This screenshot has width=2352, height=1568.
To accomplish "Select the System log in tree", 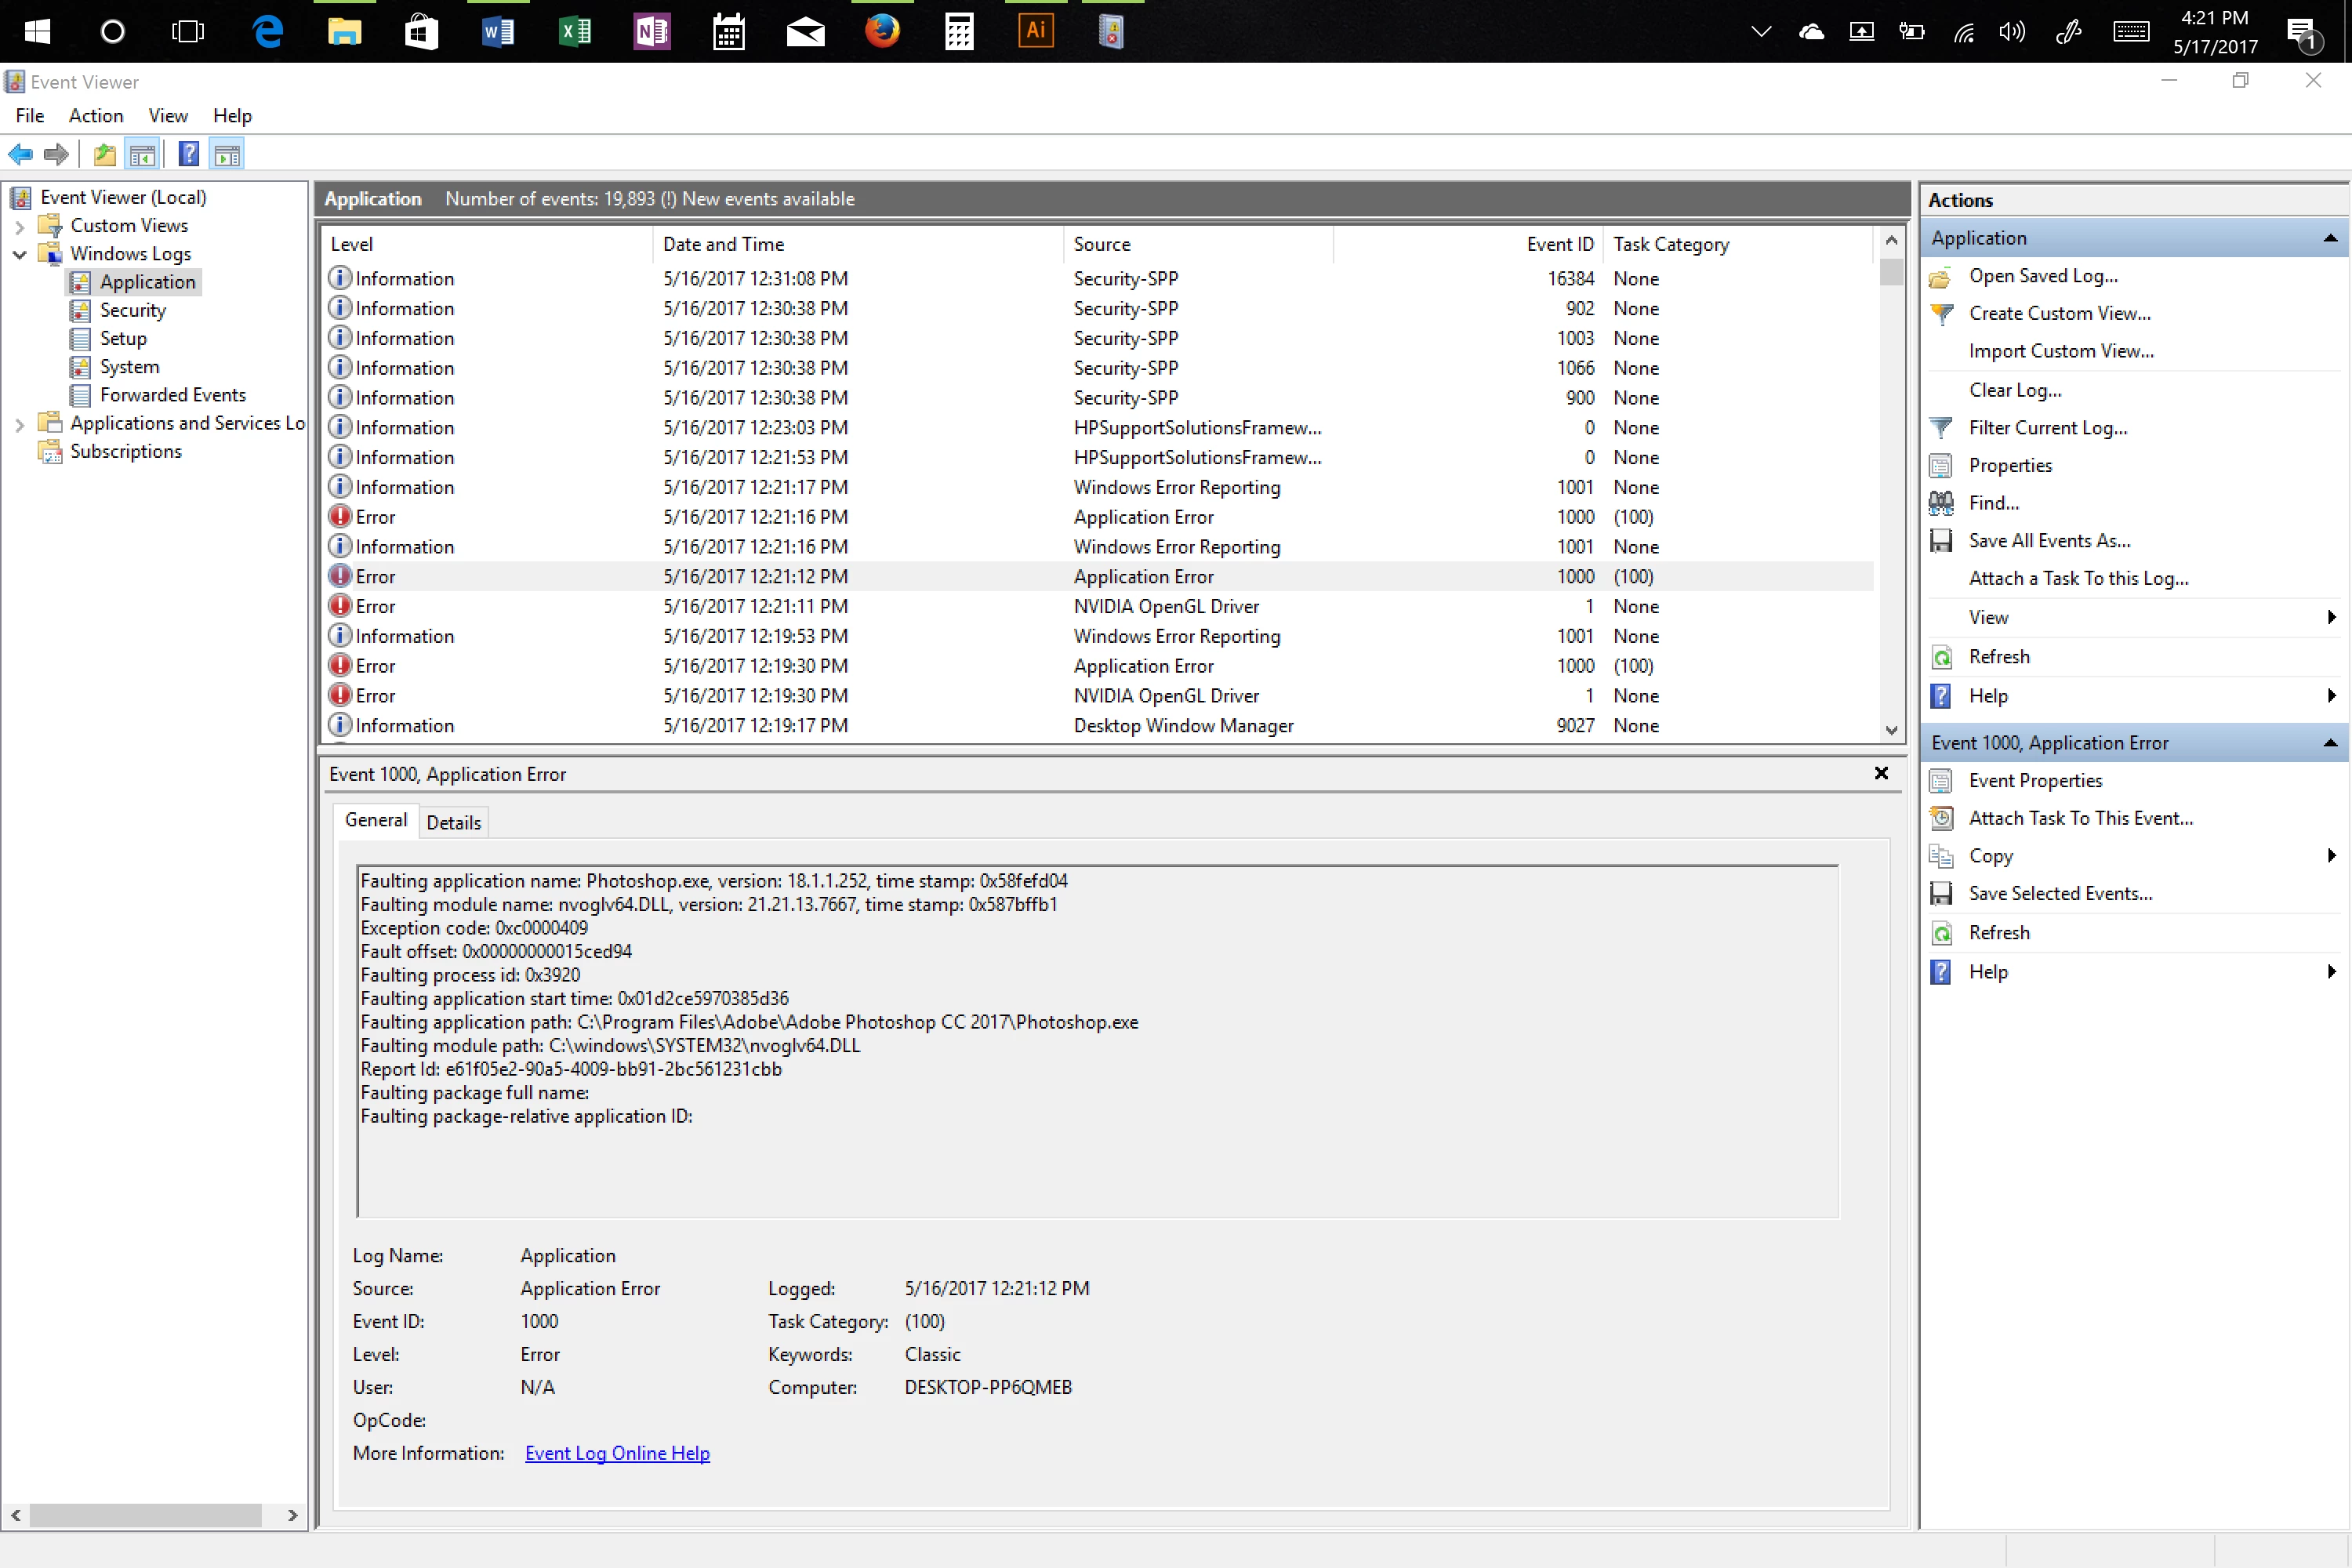I will click(x=129, y=367).
